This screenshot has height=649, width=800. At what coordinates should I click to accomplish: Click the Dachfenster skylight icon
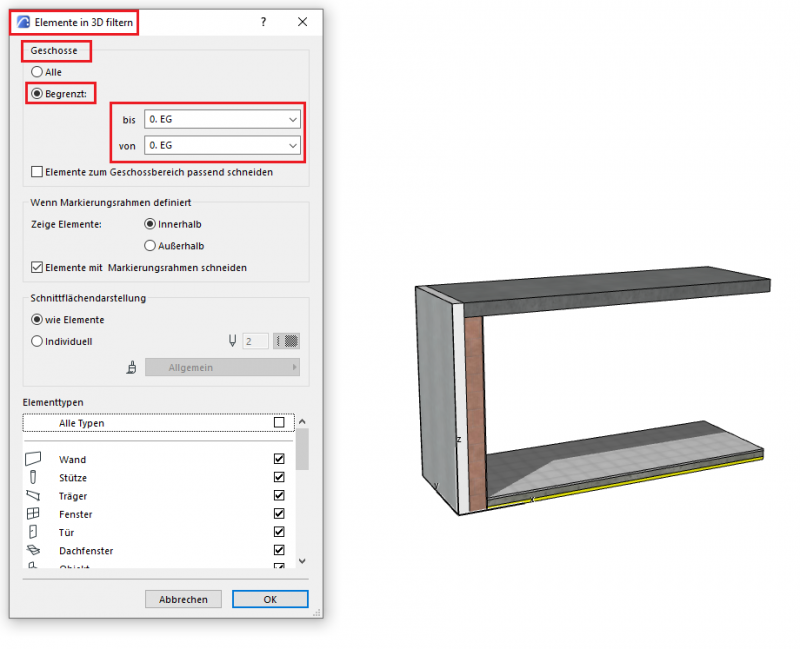(x=33, y=550)
